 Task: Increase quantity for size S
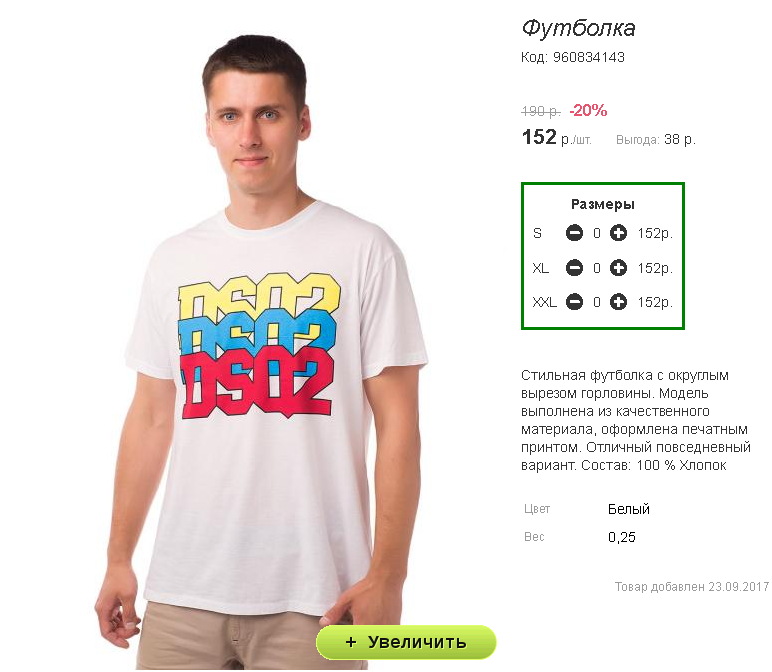click(618, 233)
